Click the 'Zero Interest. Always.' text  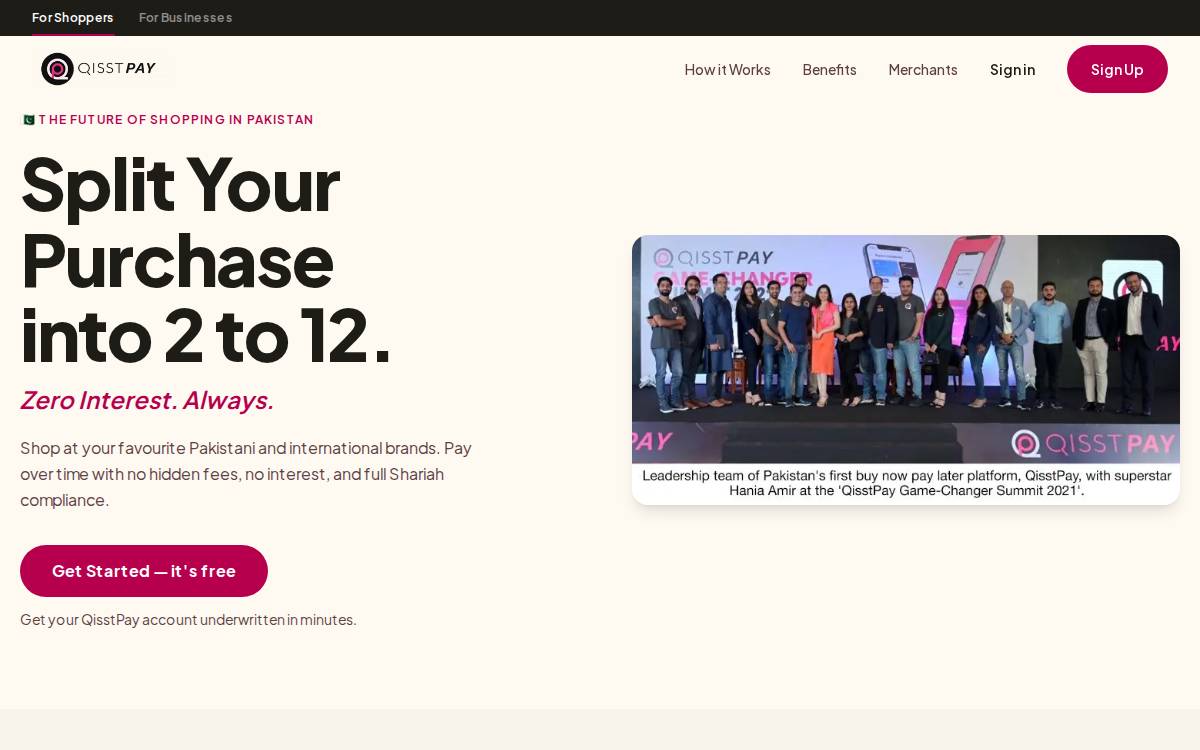pos(147,400)
